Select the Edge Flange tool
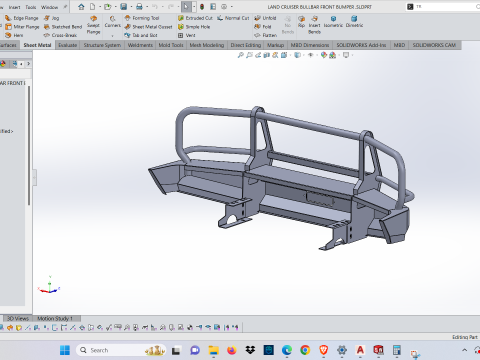Screen dimensions: 480x360 tap(22, 18)
